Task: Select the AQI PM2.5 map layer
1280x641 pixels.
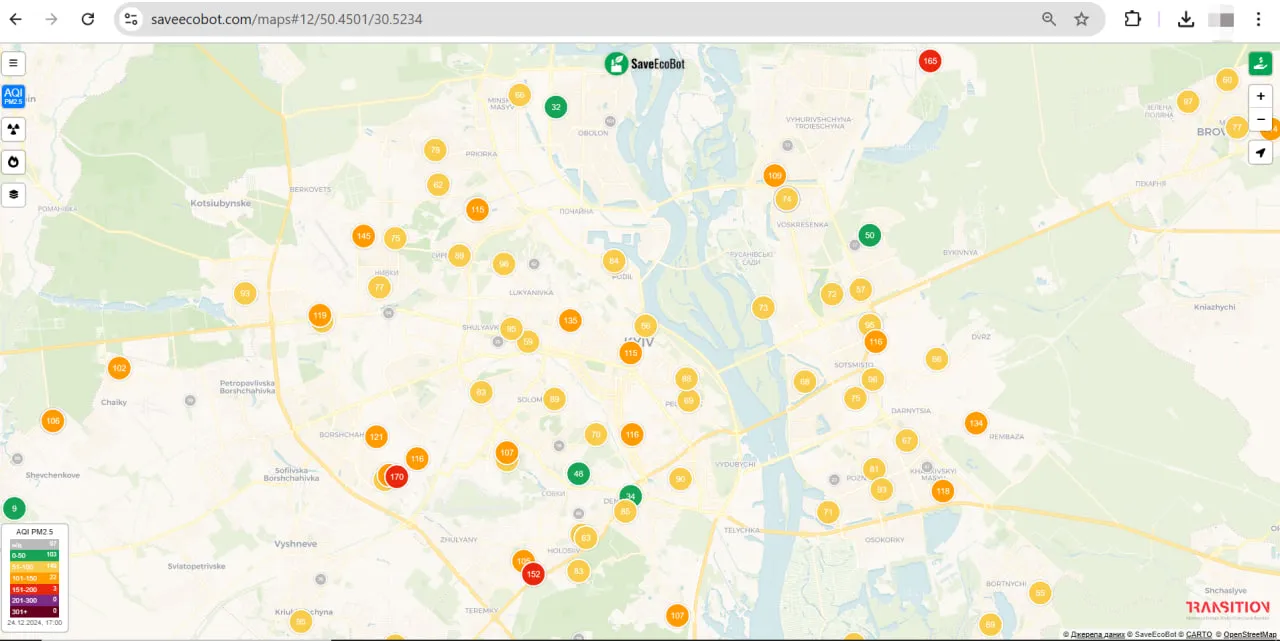Action: coord(13,96)
